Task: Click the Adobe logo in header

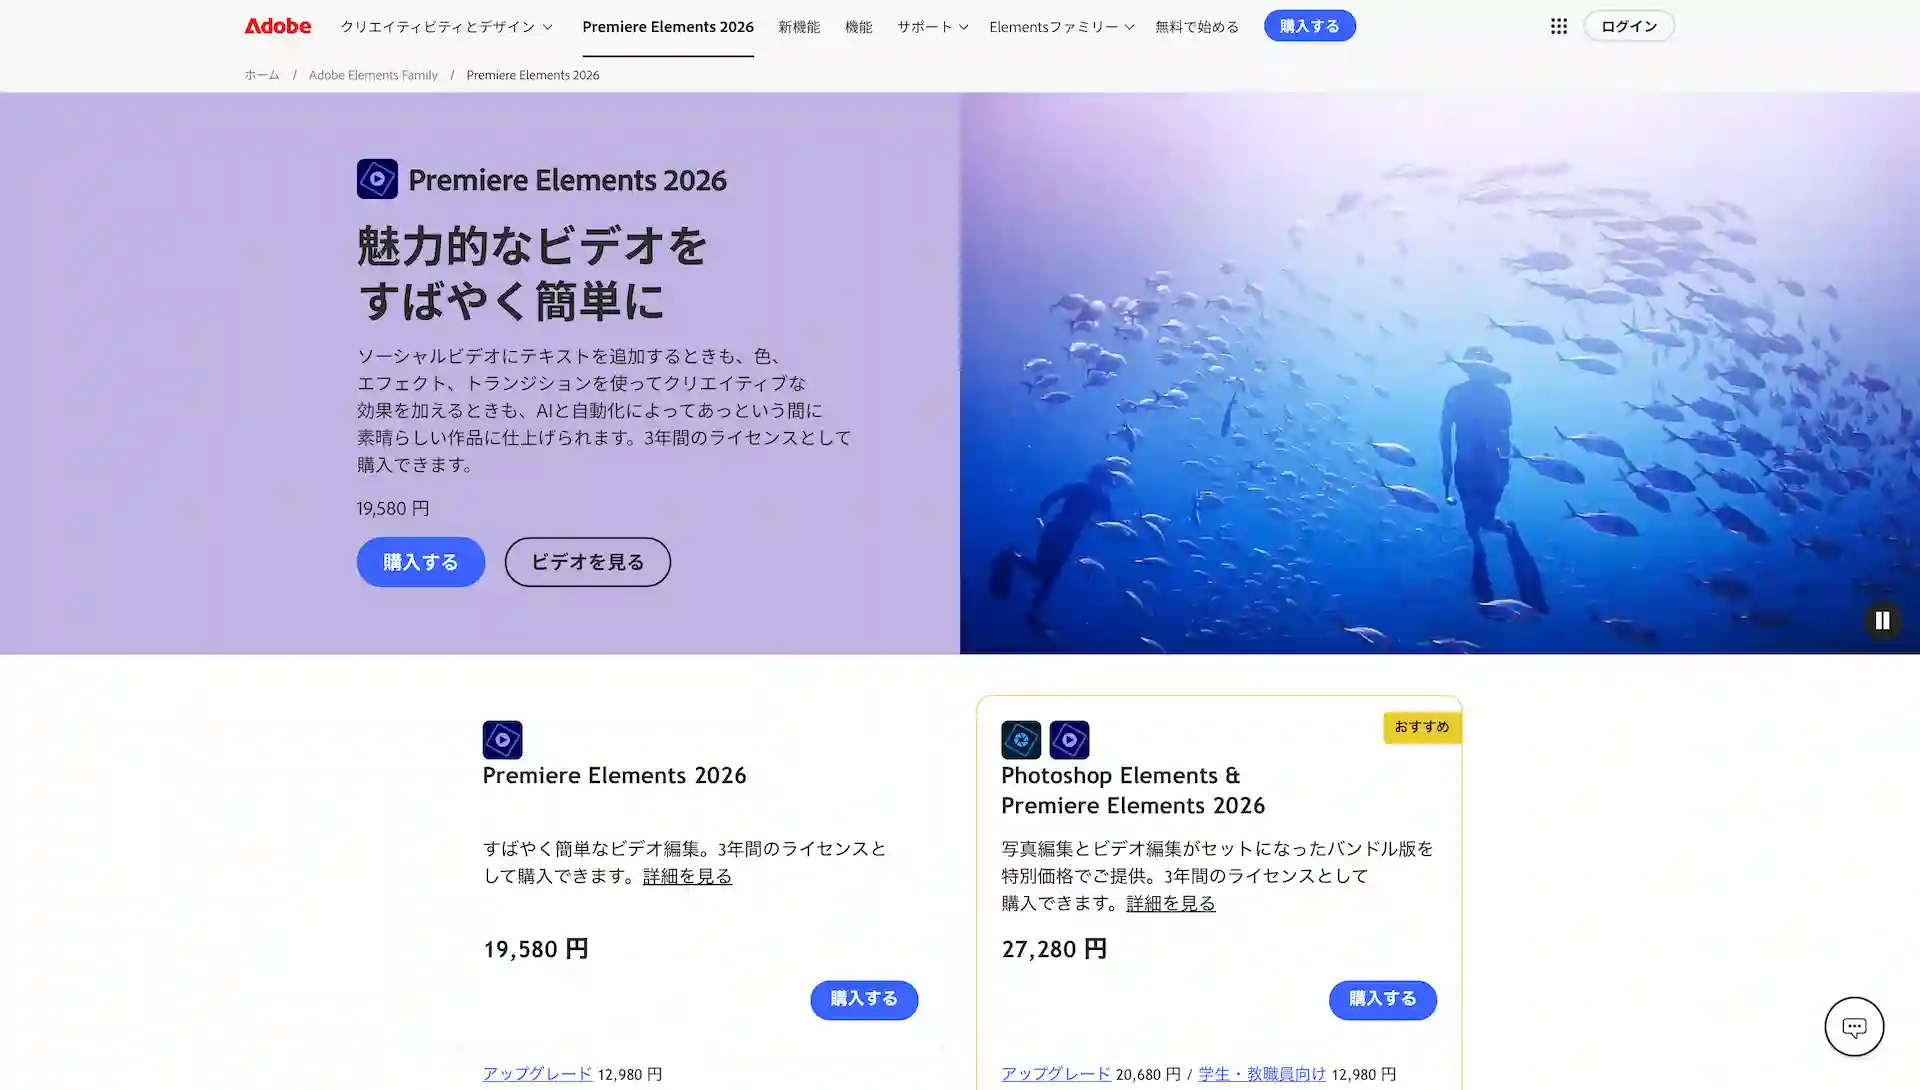Action: pos(277,26)
